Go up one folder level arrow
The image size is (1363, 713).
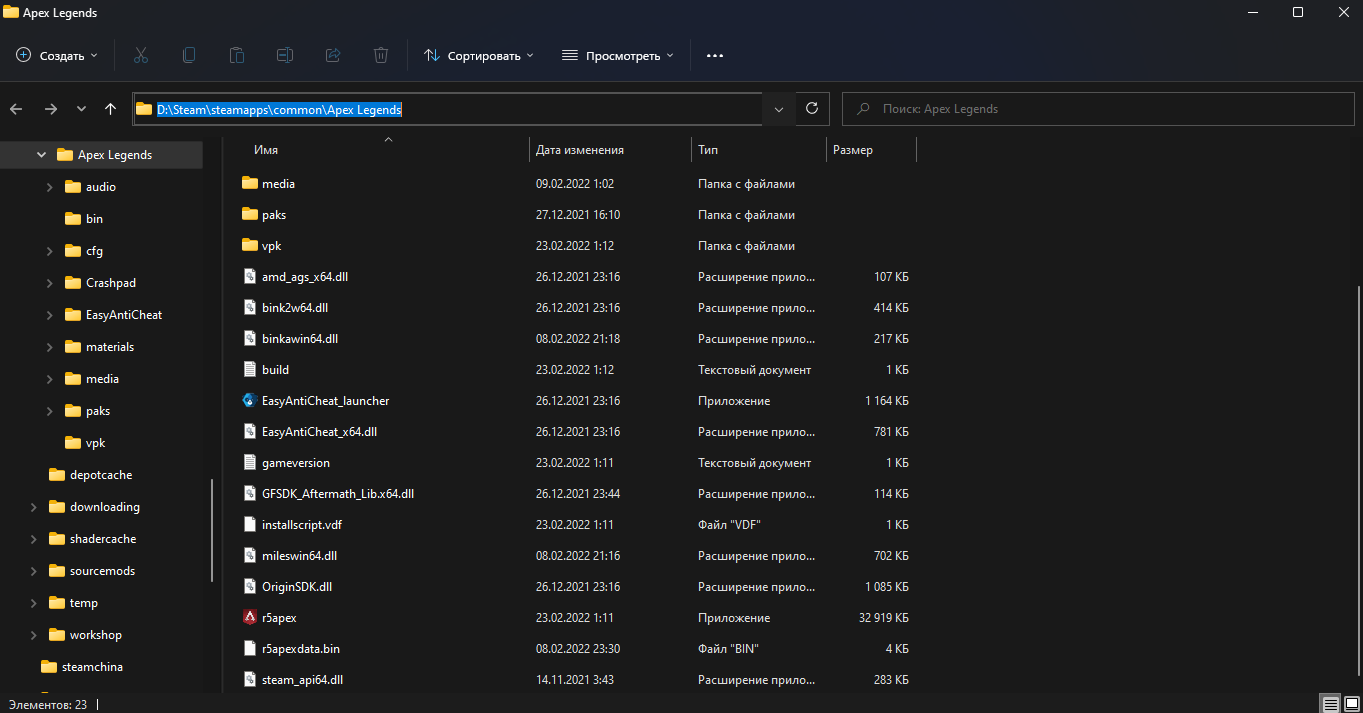click(x=111, y=109)
